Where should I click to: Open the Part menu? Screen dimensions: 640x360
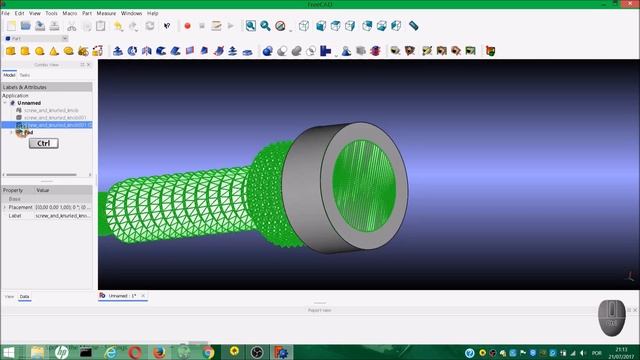[x=87, y=13]
